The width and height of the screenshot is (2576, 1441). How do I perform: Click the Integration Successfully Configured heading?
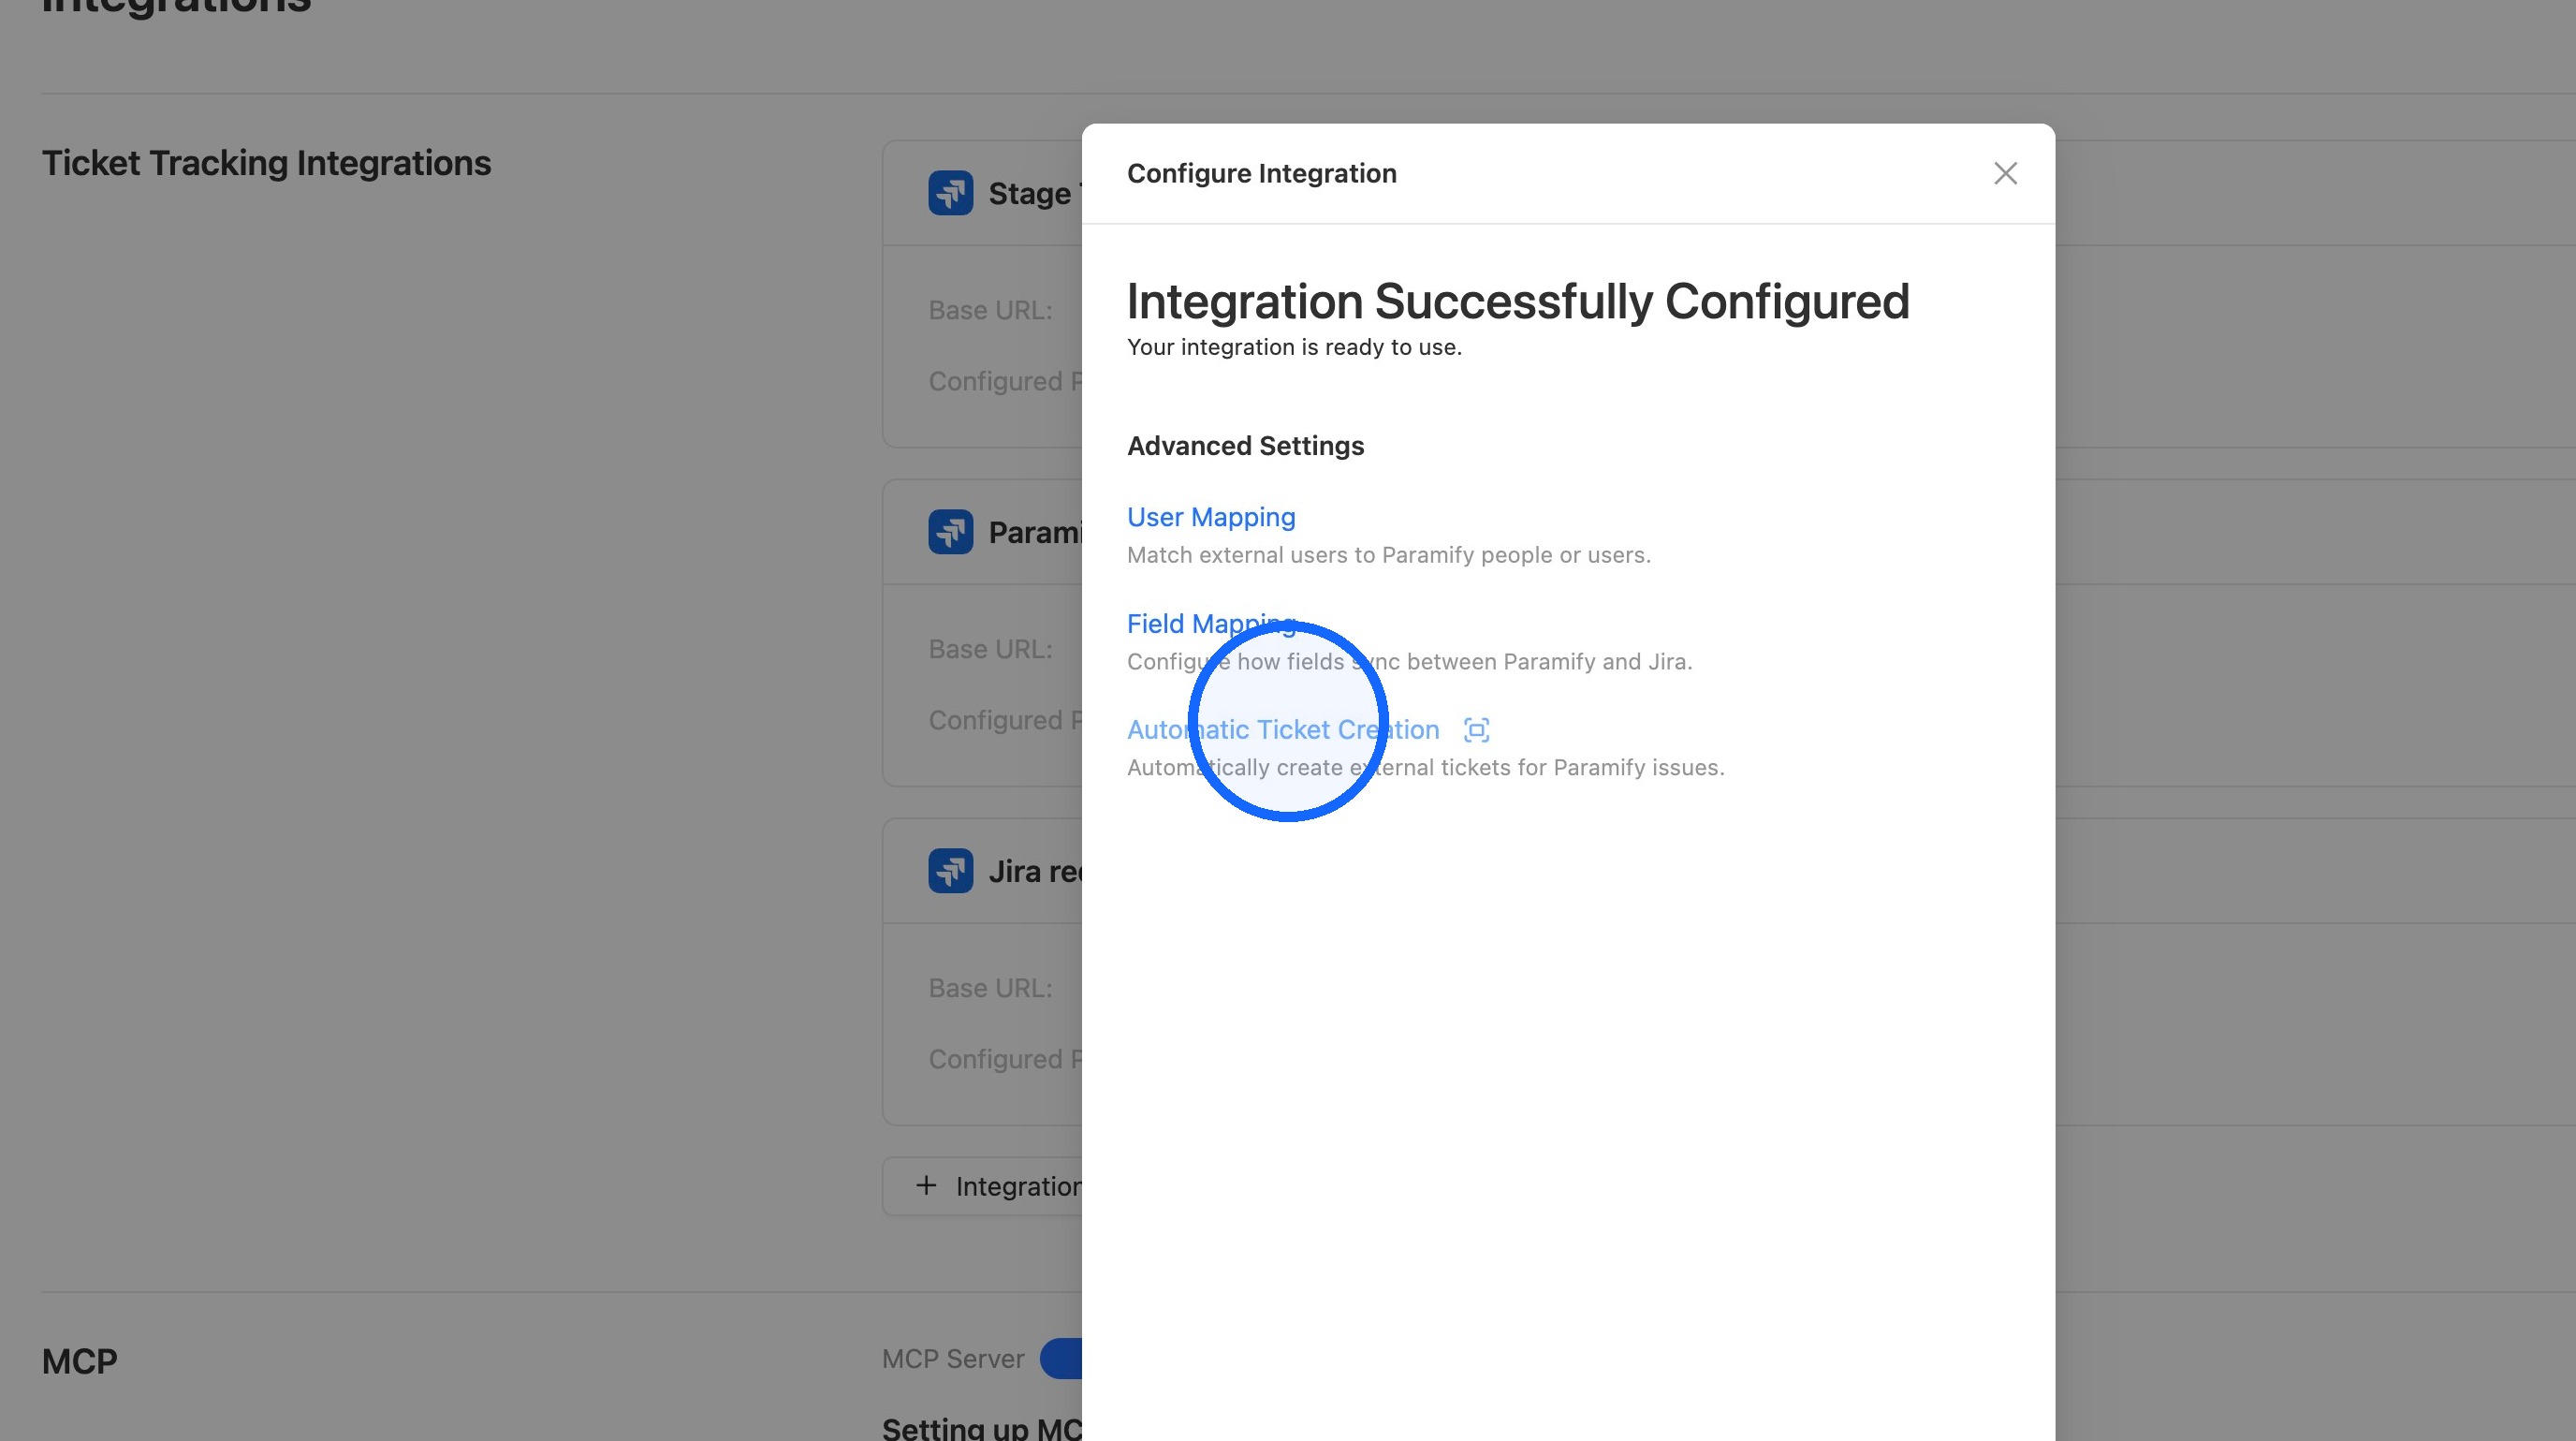click(1518, 301)
